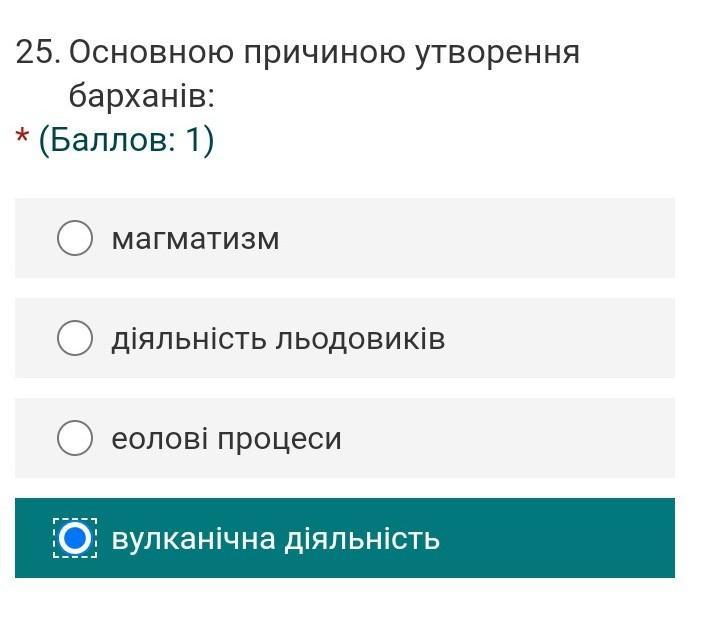The width and height of the screenshot is (705, 632).
Task: Click the "вулканічна діяльність" label text
Action: tap(276, 538)
